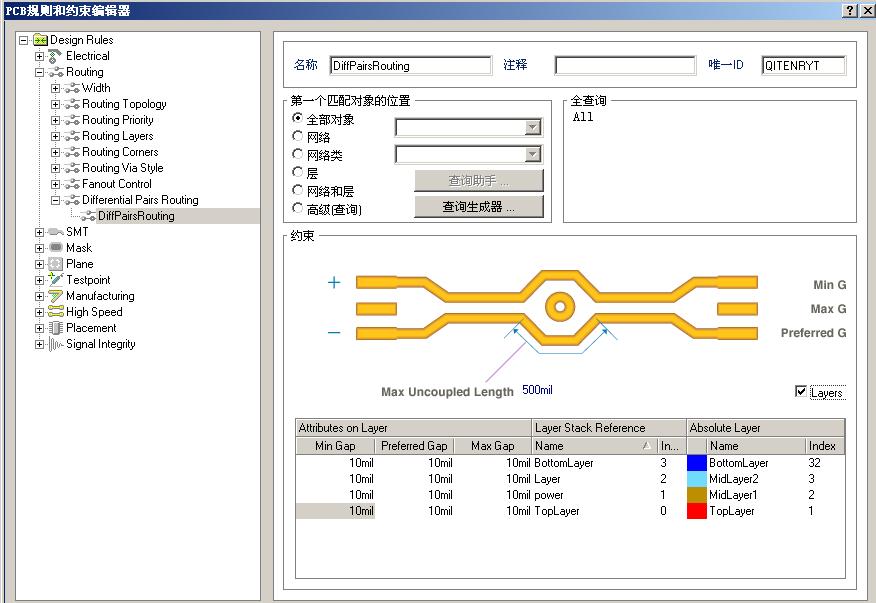876x603 pixels.
Task: Sort by Layer Stack Reference Name header
Action: 594,446
